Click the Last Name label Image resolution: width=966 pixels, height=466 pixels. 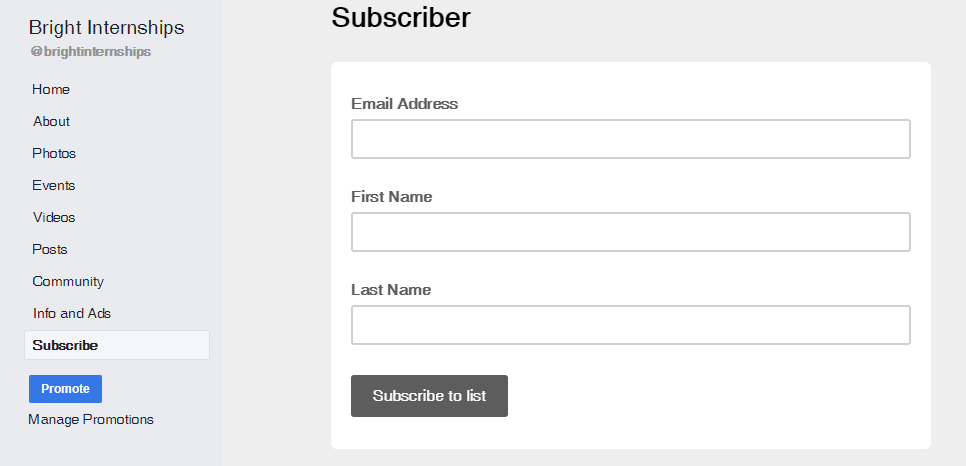pos(391,289)
